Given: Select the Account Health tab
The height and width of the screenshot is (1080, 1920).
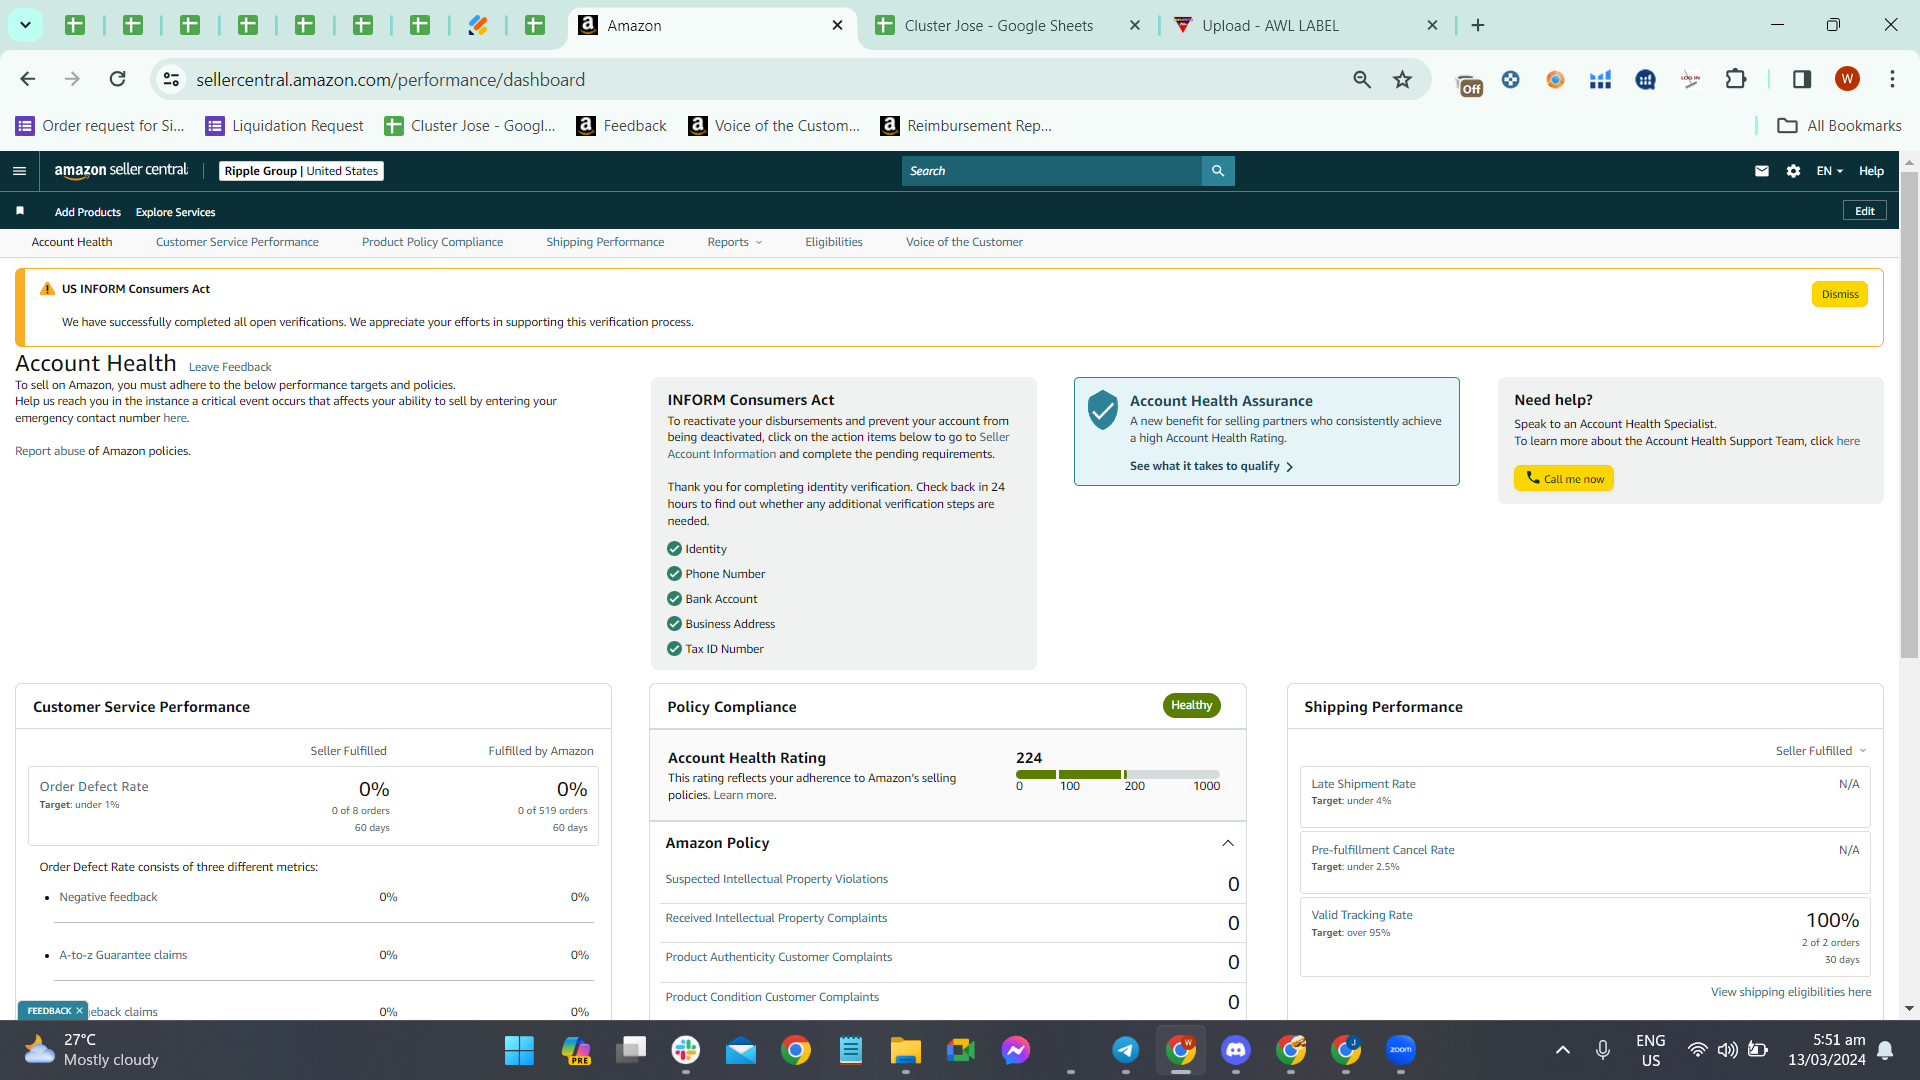Looking at the screenshot, I should [x=72, y=242].
